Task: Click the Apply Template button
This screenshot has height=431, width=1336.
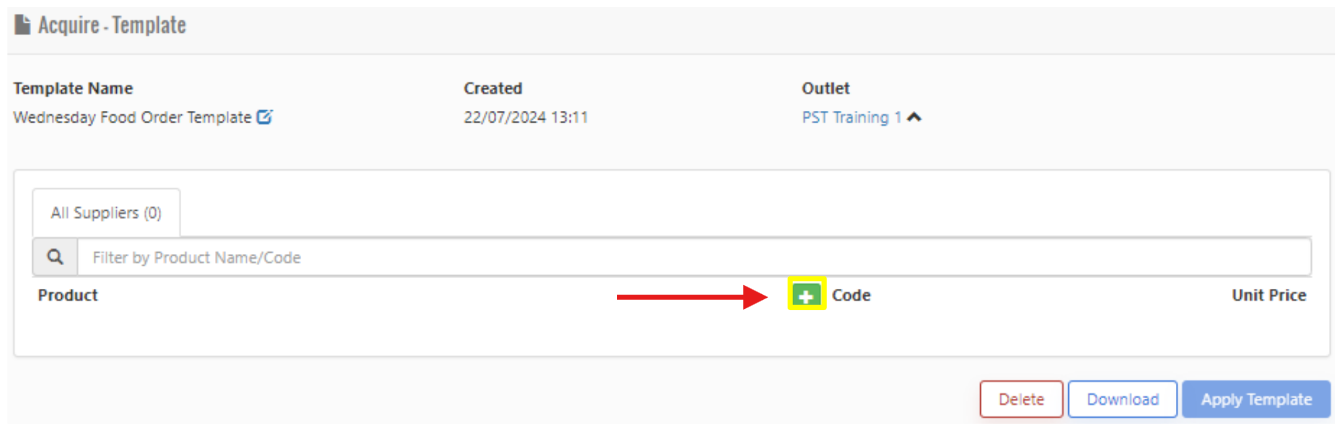Action: [x=1256, y=399]
